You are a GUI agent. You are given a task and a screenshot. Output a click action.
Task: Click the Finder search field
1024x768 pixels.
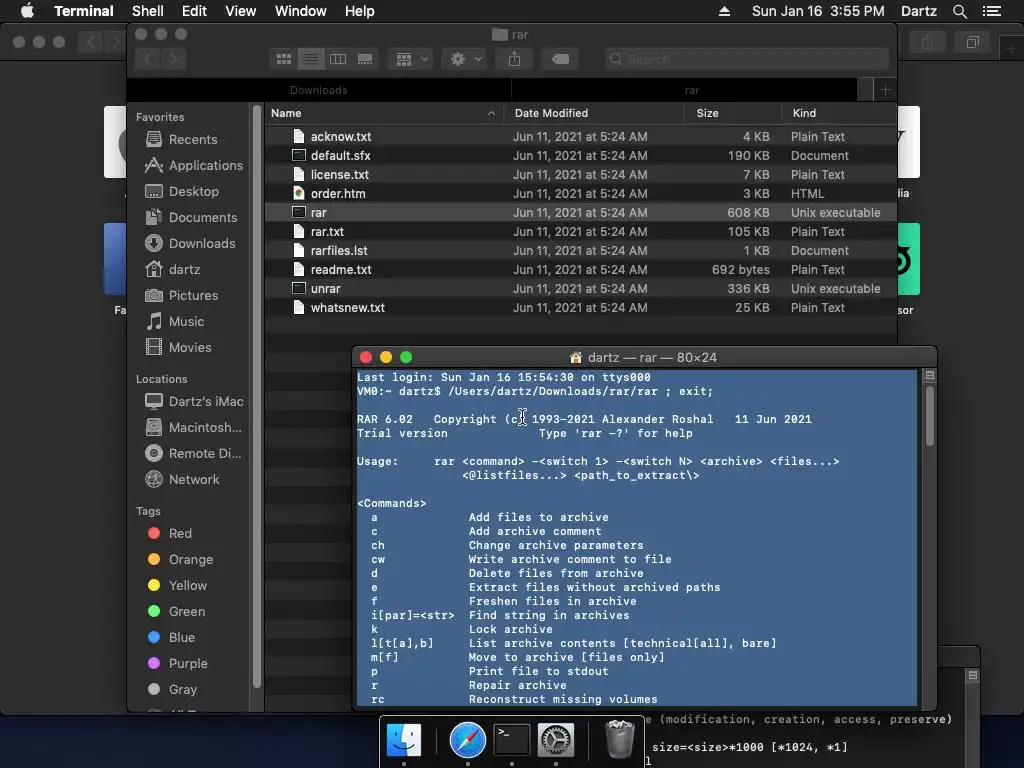coord(746,59)
